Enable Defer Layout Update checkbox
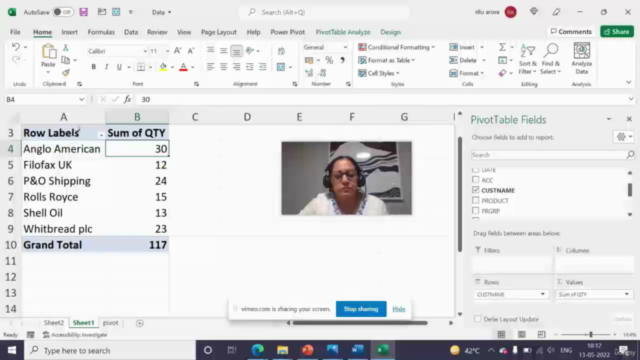The width and height of the screenshot is (640, 360). 478,319
